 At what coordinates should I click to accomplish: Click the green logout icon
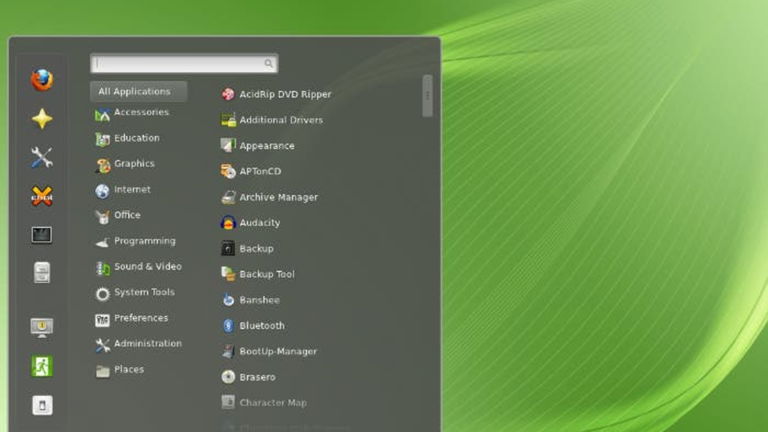pos(42,366)
